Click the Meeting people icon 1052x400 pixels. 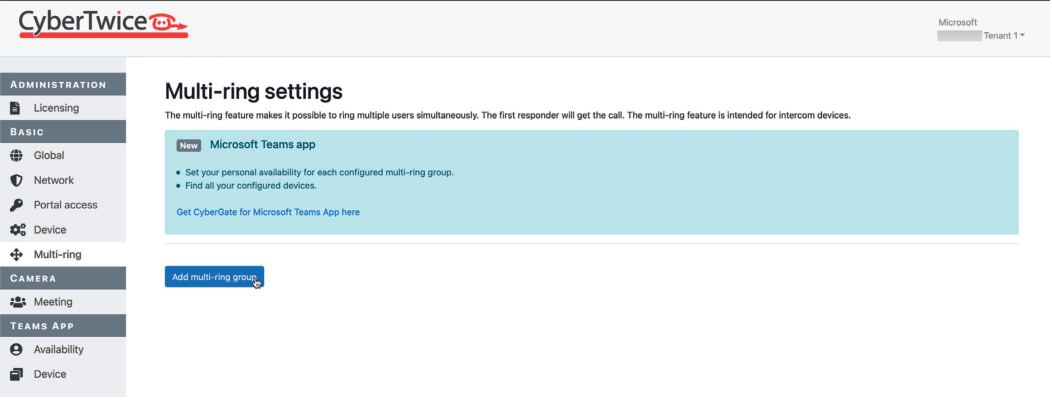tap(17, 303)
